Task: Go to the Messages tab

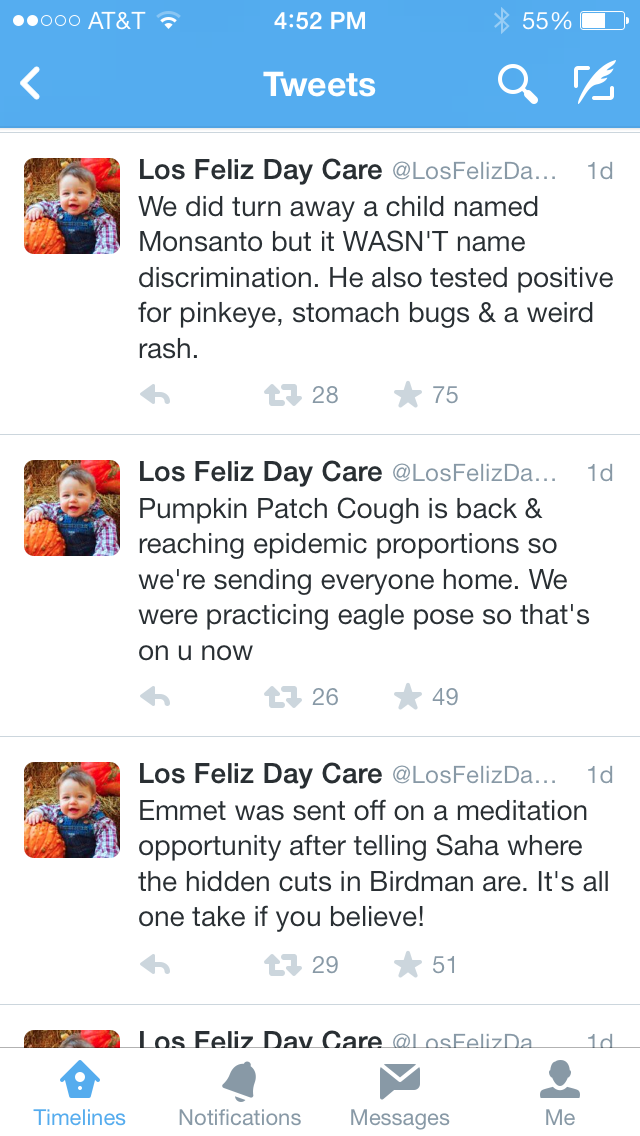Action: coord(400,1093)
